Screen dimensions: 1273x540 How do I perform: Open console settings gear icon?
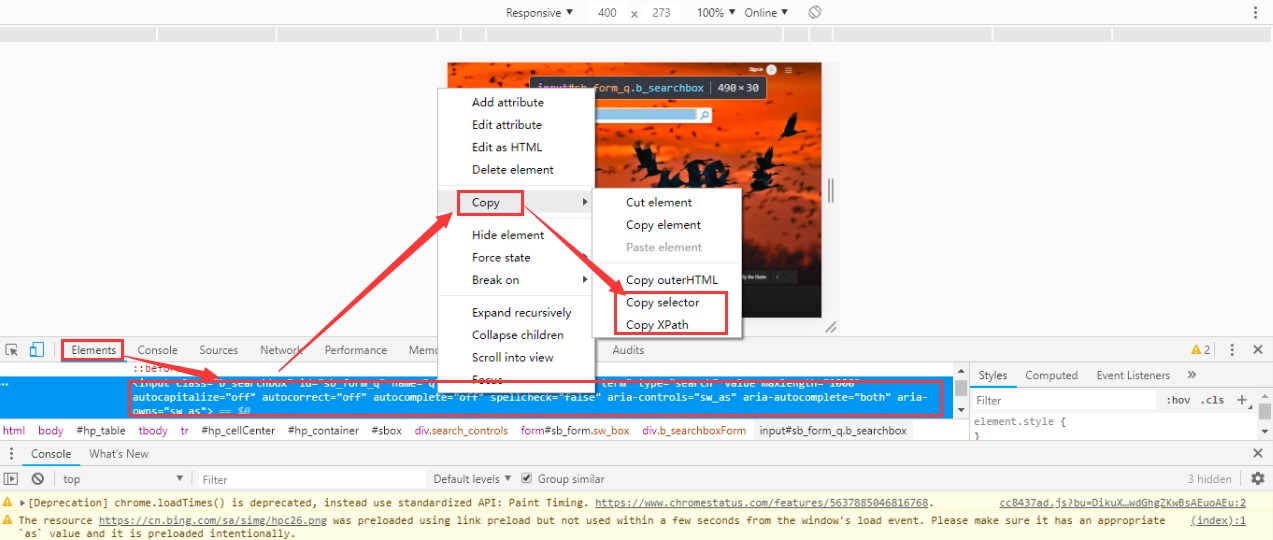click(1258, 479)
